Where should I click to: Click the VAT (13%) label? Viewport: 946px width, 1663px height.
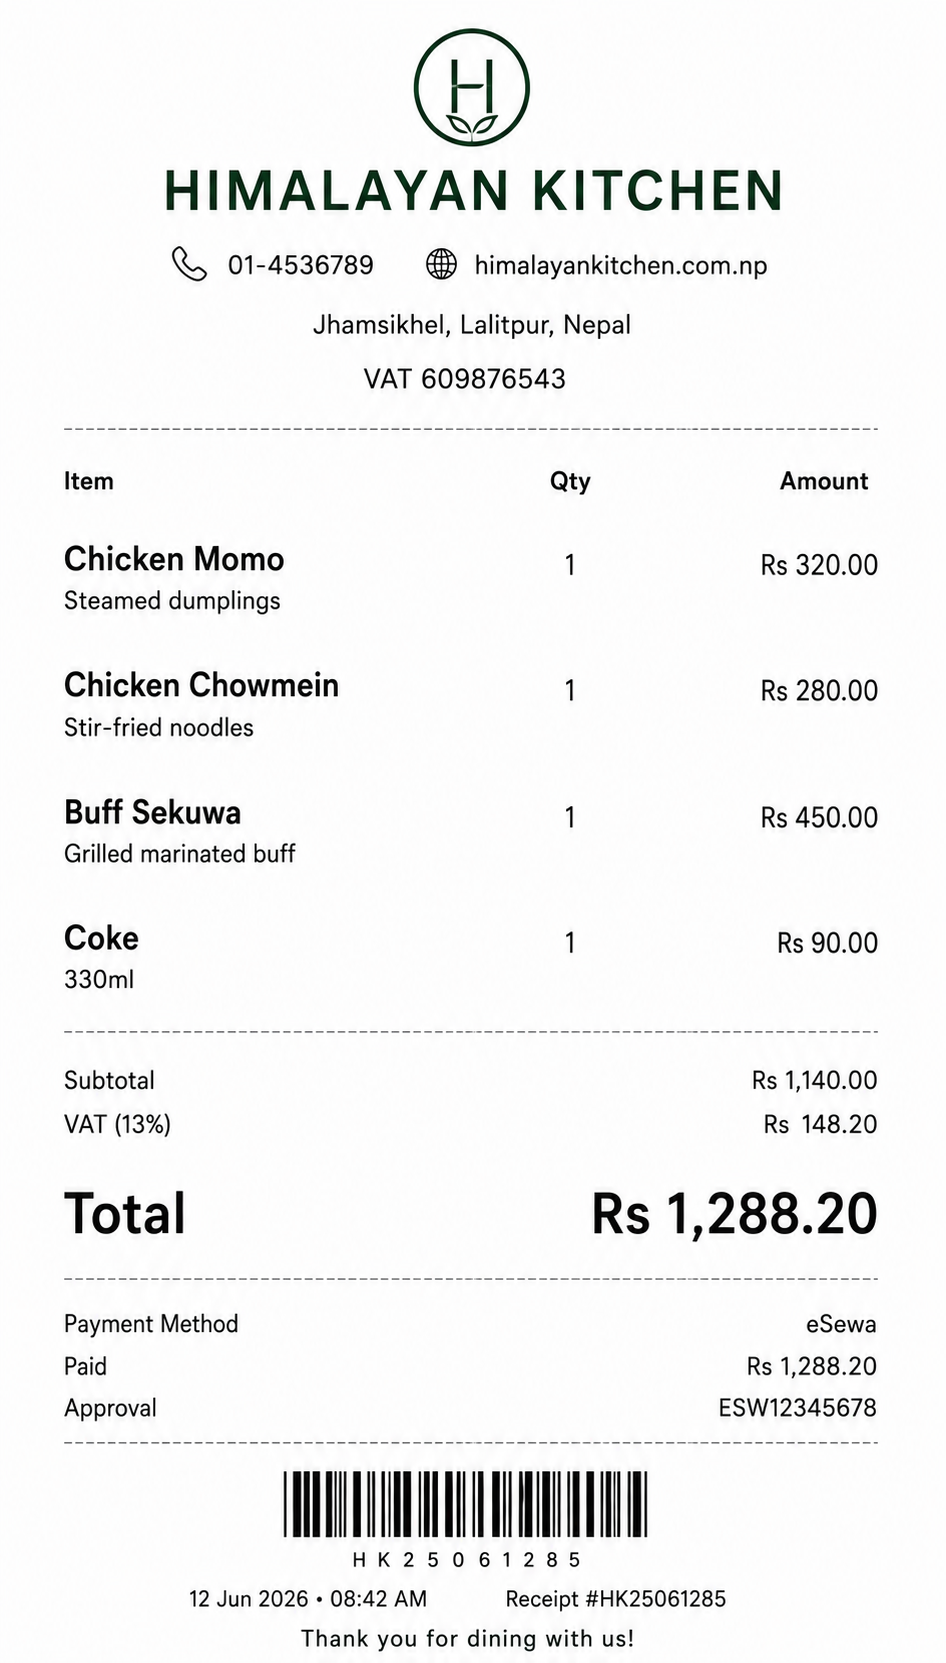[117, 1124]
